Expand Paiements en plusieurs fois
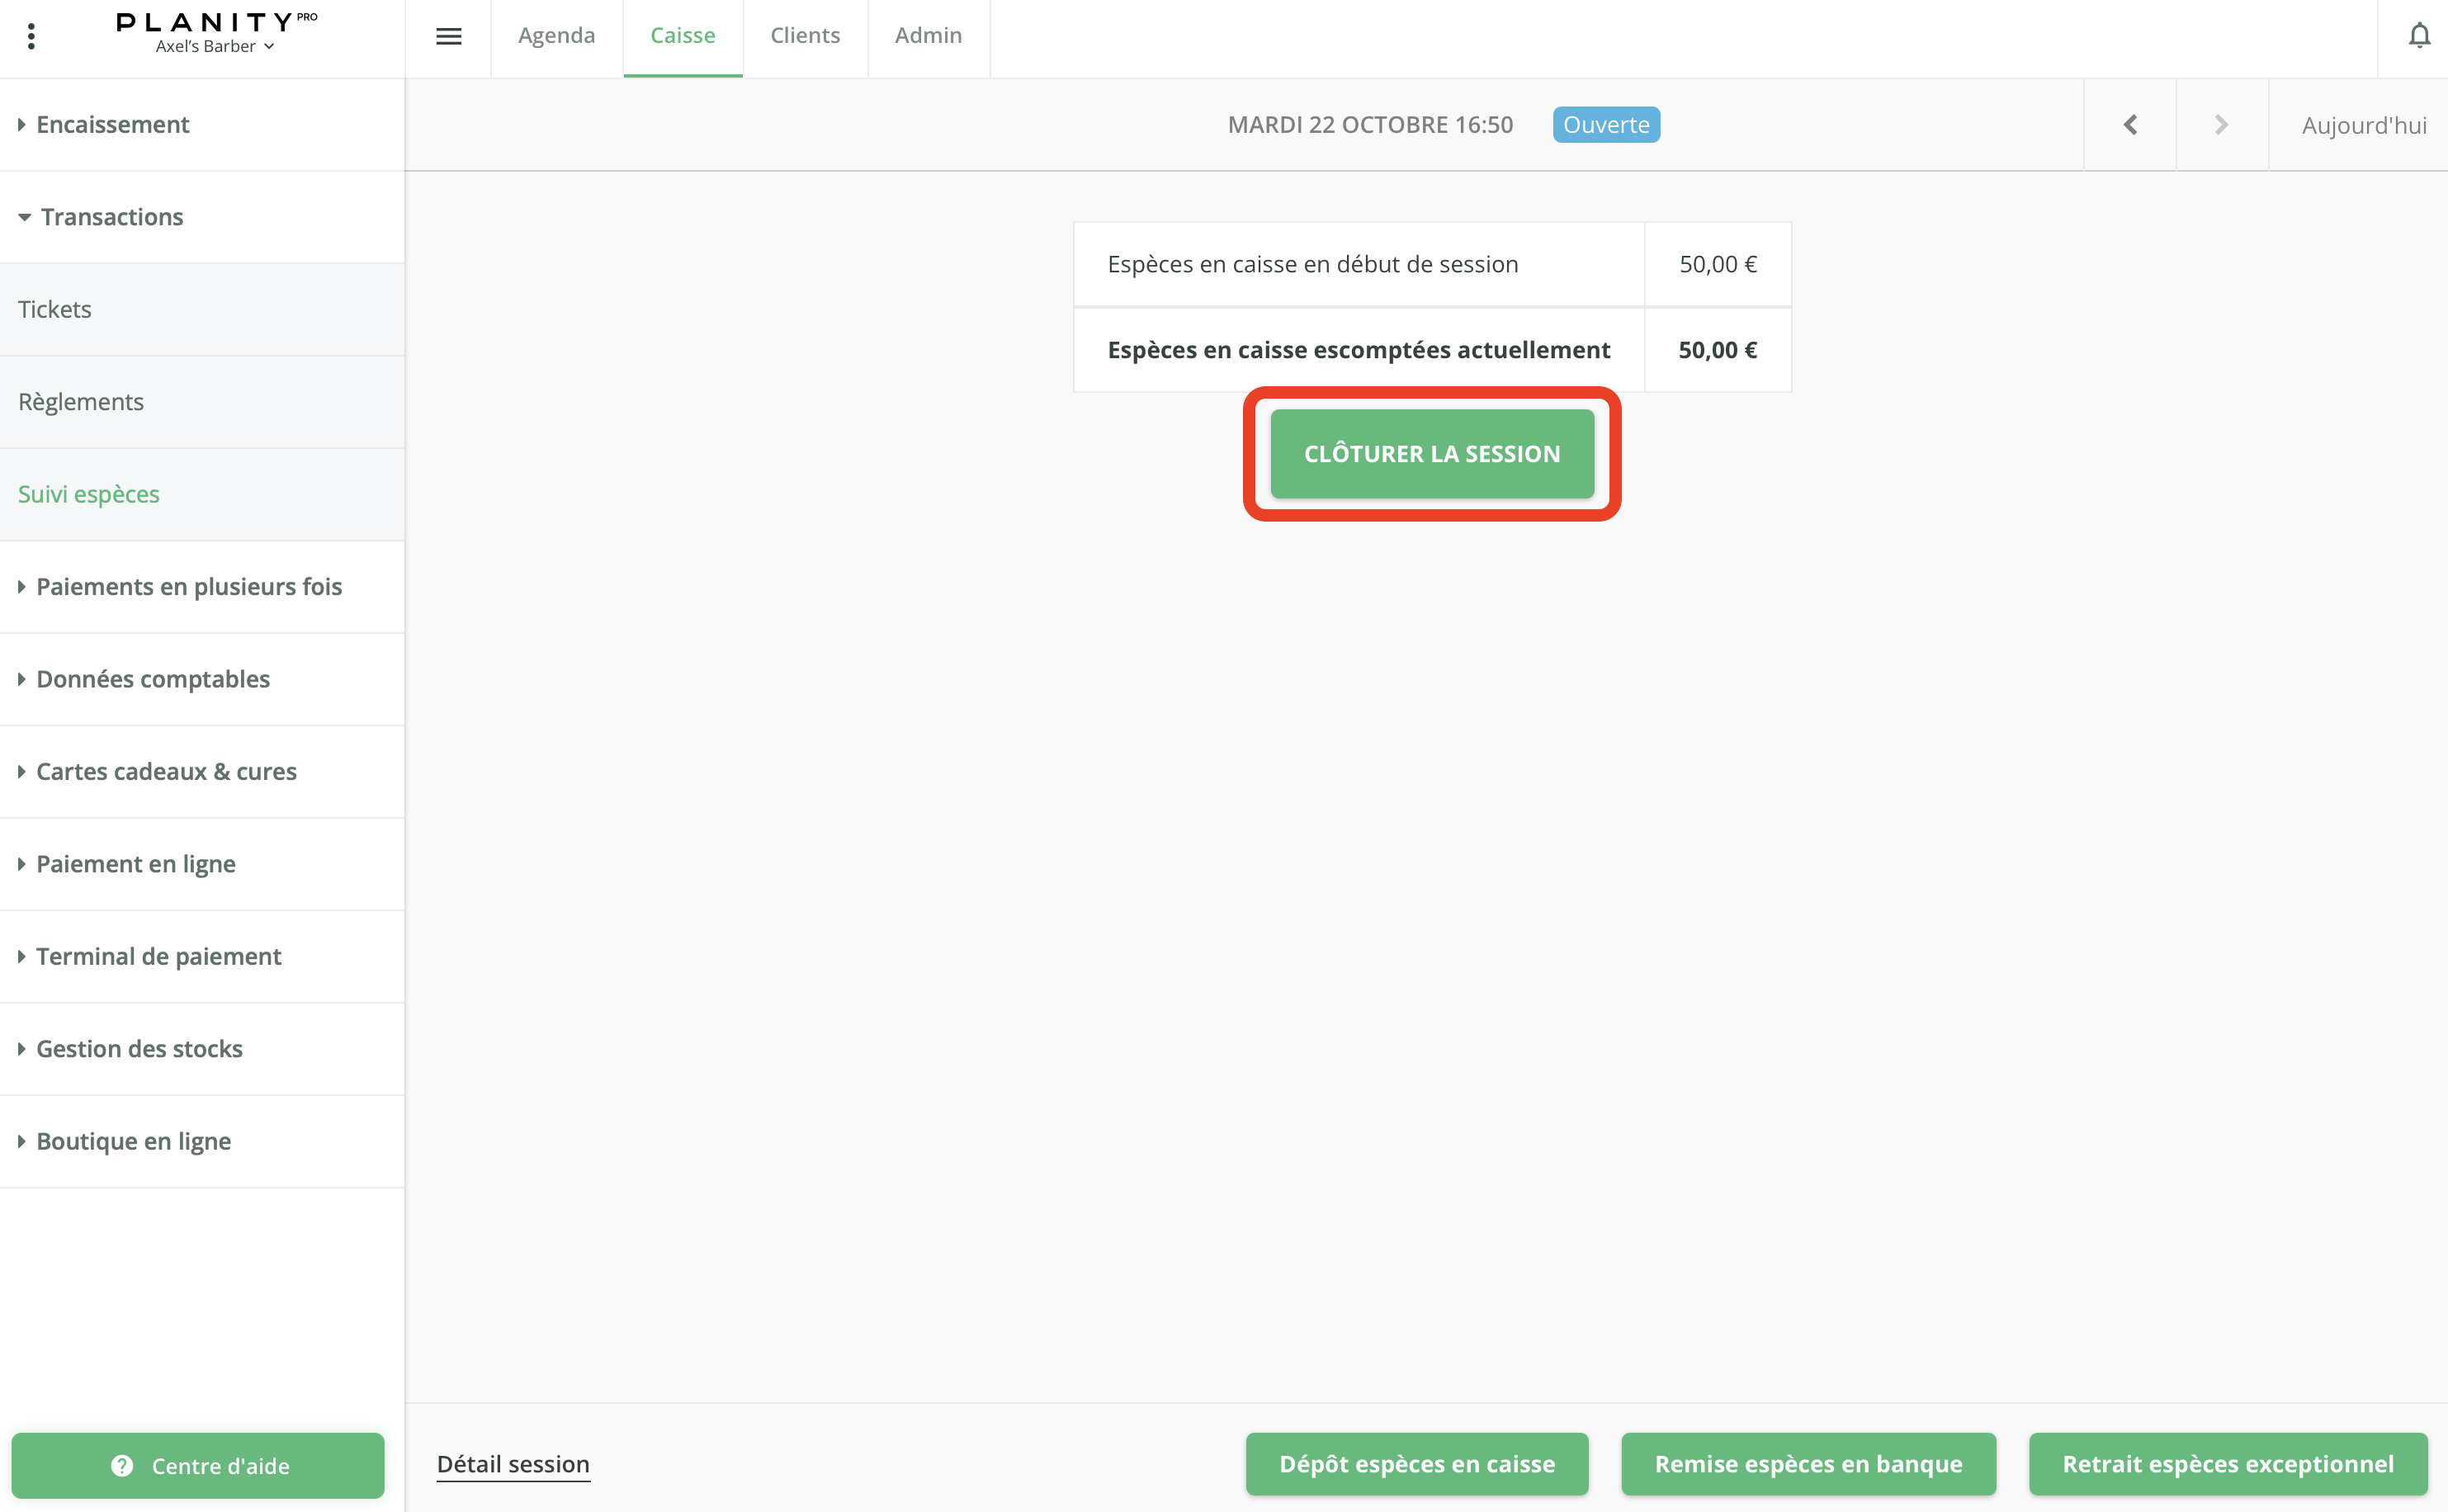 [x=188, y=587]
